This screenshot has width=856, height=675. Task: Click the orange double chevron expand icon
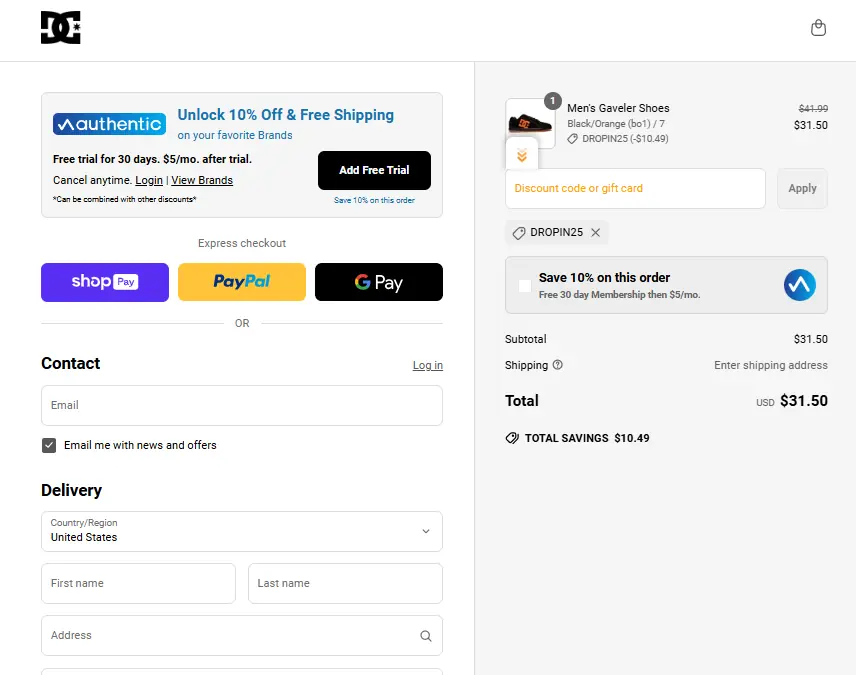pos(522,155)
